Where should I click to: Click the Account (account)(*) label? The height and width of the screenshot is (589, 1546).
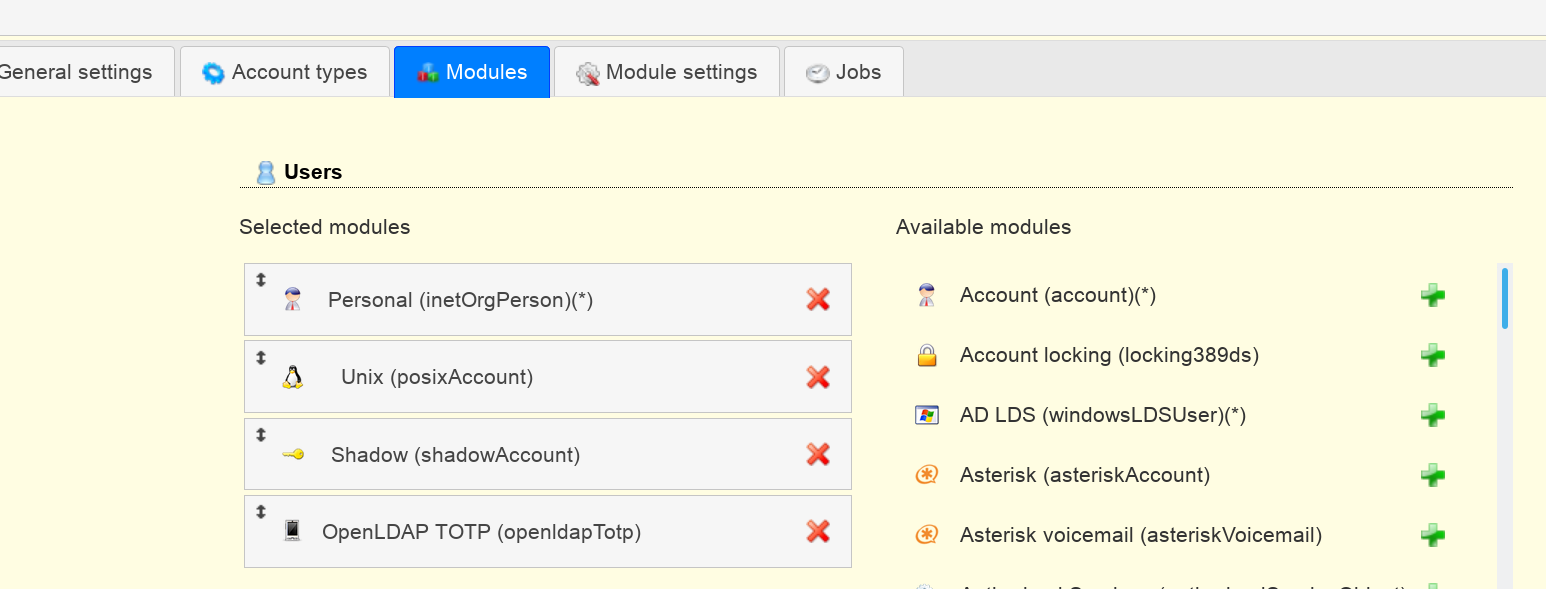[x=1058, y=295]
